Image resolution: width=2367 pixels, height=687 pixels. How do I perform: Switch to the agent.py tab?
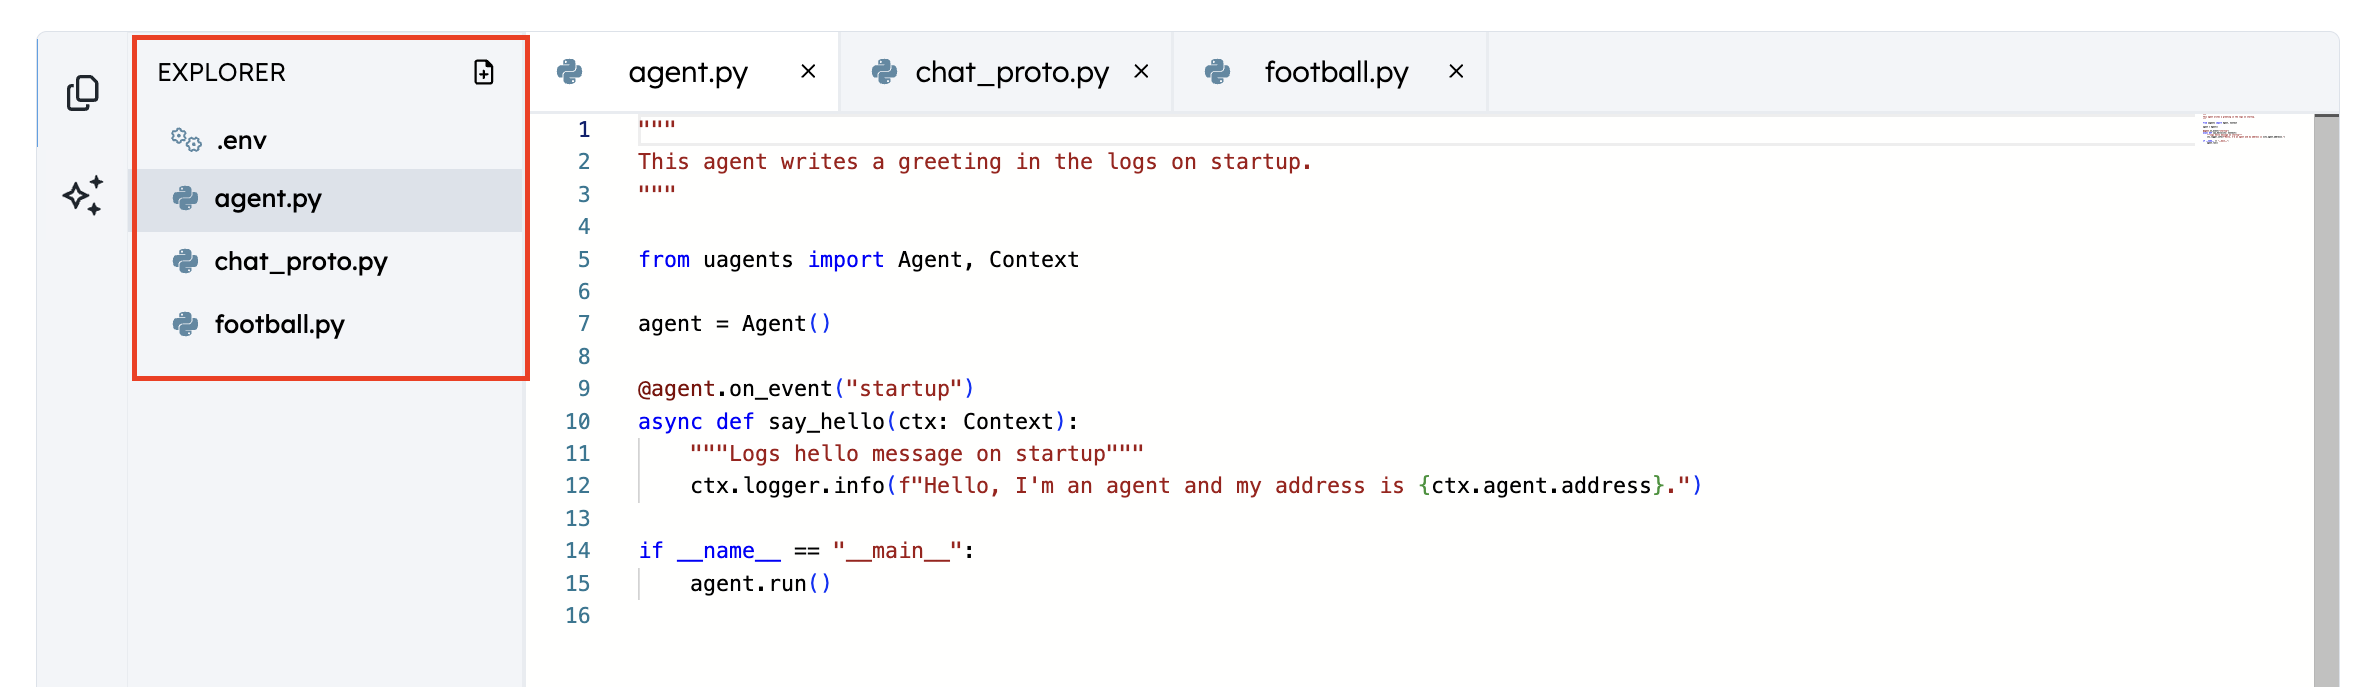tap(685, 72)
